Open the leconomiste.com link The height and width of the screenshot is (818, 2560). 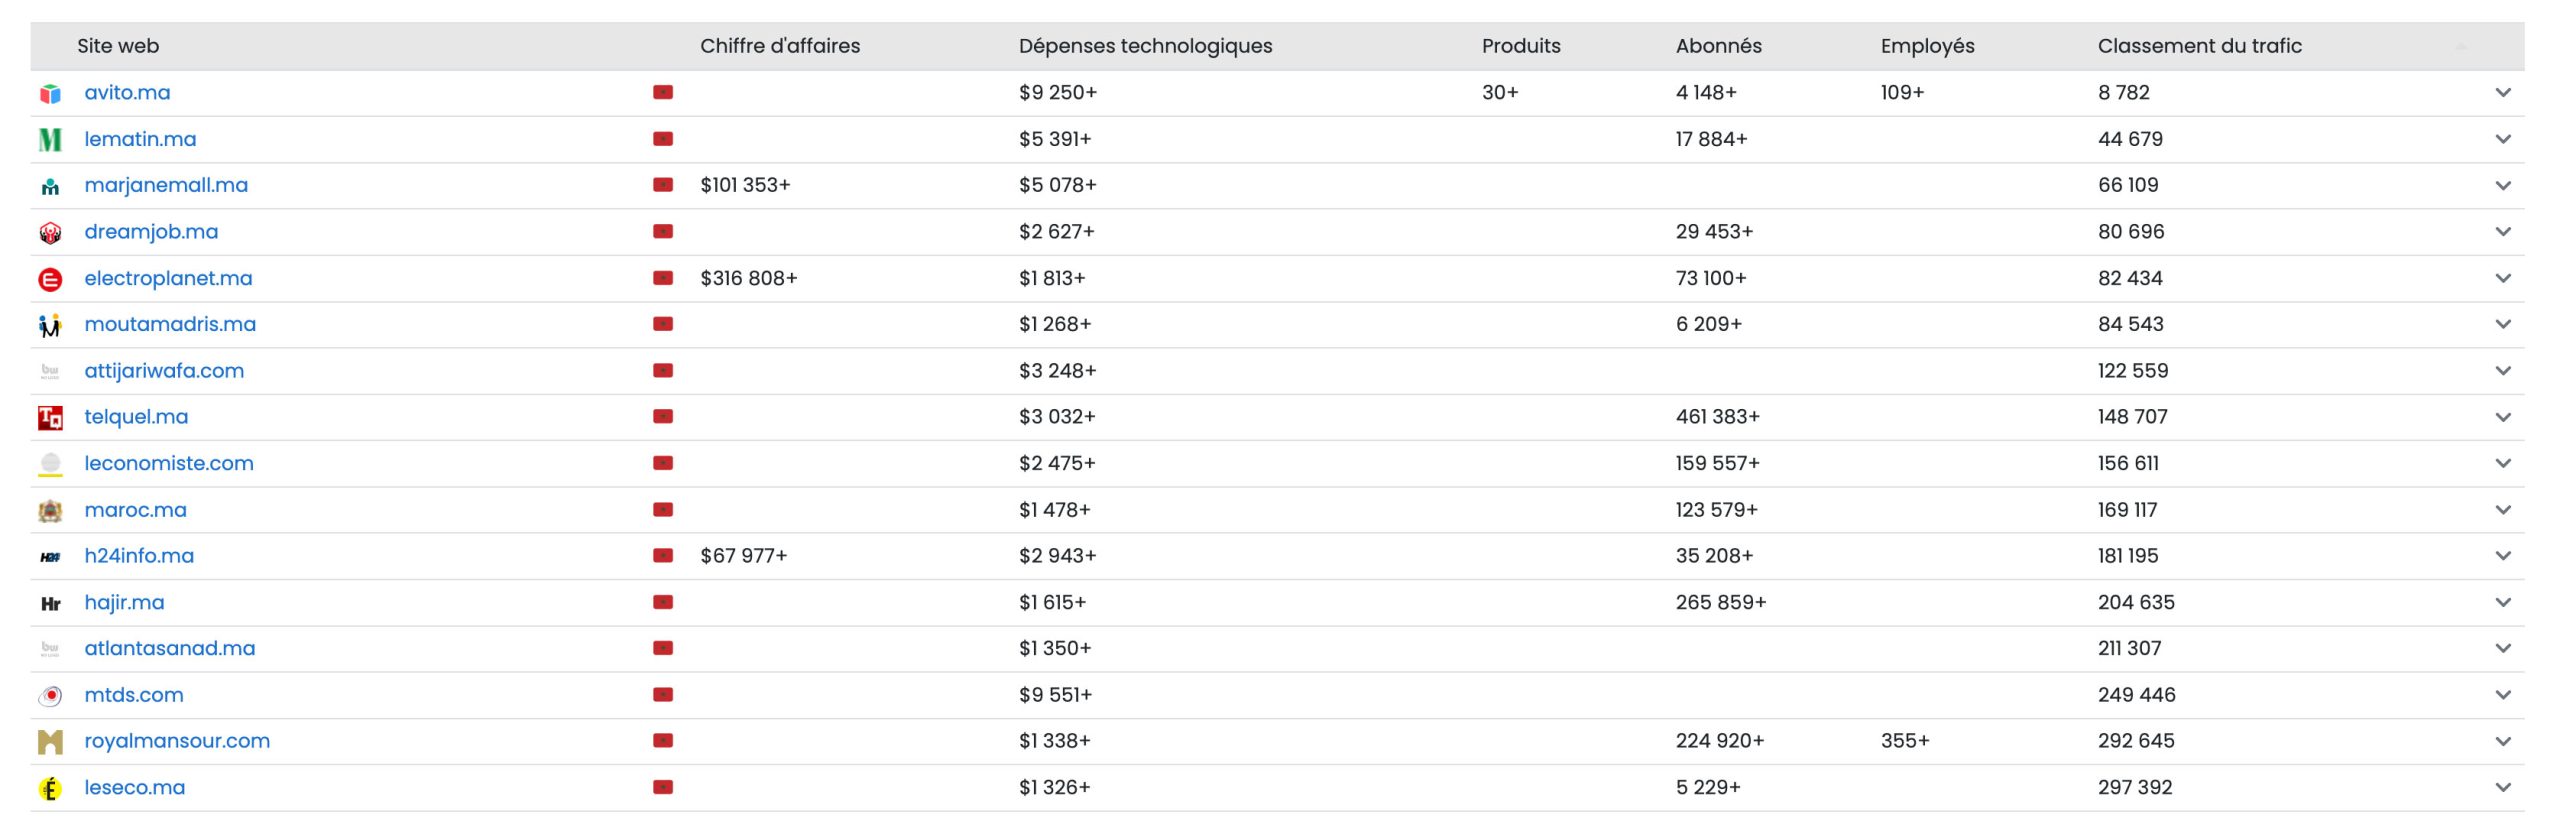[169, 464]
